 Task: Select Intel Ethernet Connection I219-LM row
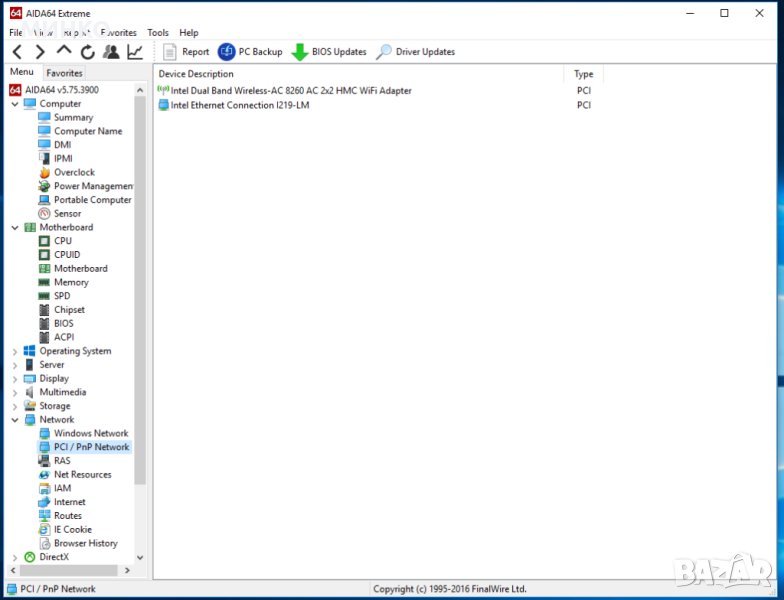(240, 105)
